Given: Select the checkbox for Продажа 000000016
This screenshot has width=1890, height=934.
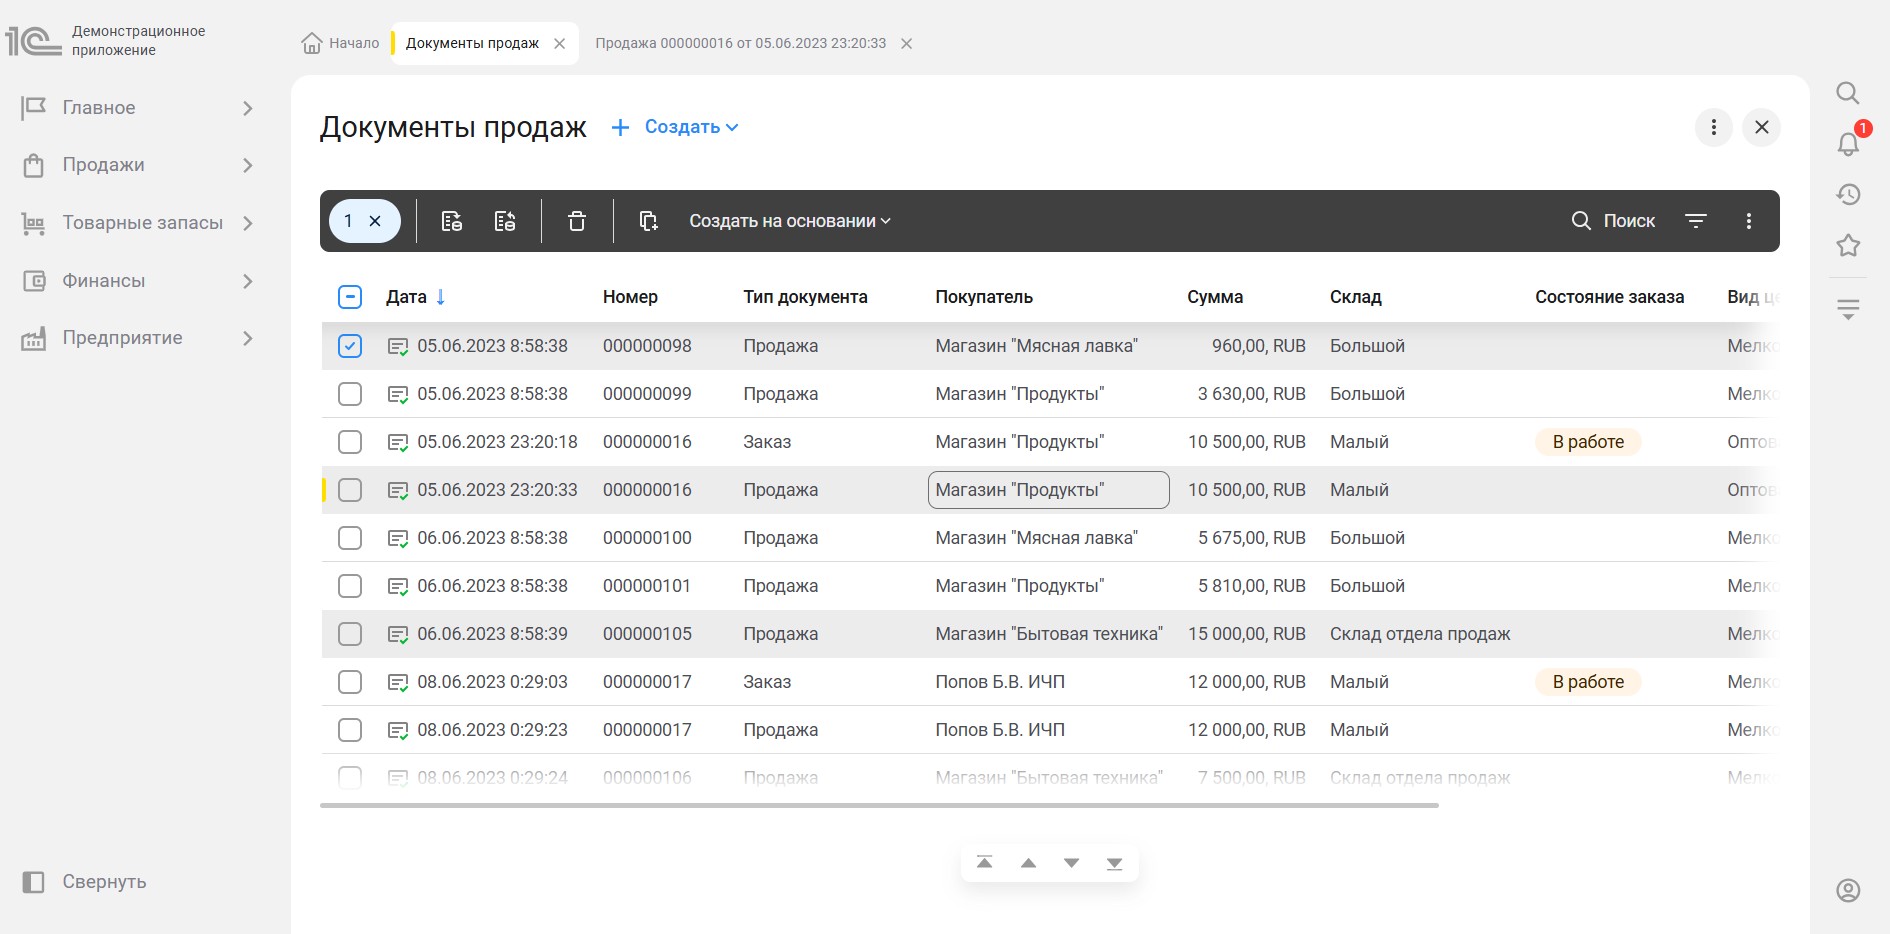Looking at the screenshot, I should pyautogui.click(x=350, y=490).
